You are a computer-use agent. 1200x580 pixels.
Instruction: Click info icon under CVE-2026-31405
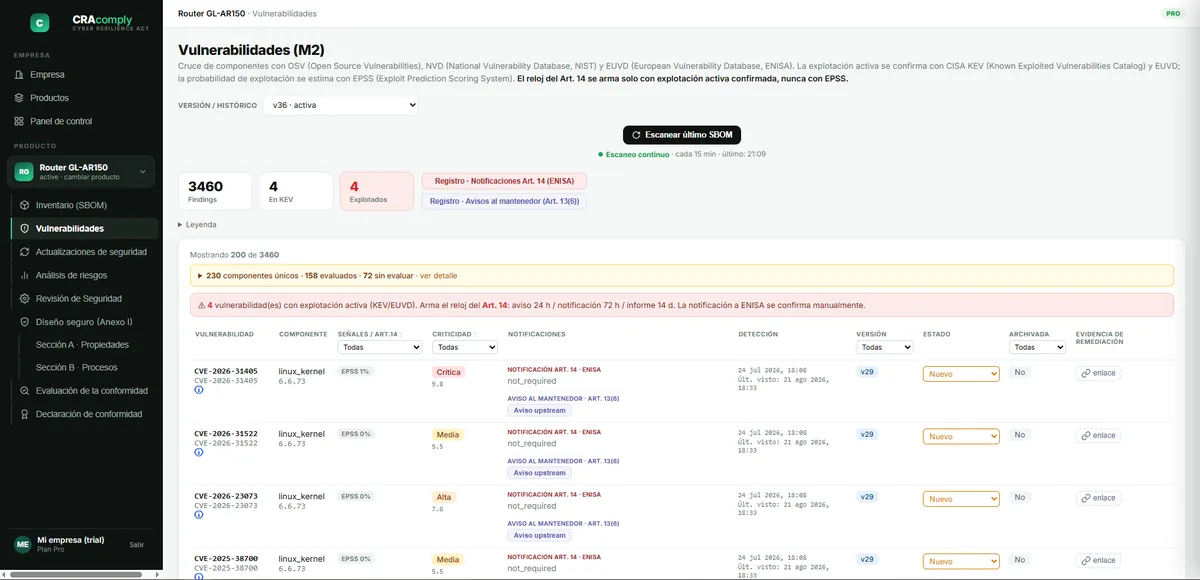click(199, 390)
